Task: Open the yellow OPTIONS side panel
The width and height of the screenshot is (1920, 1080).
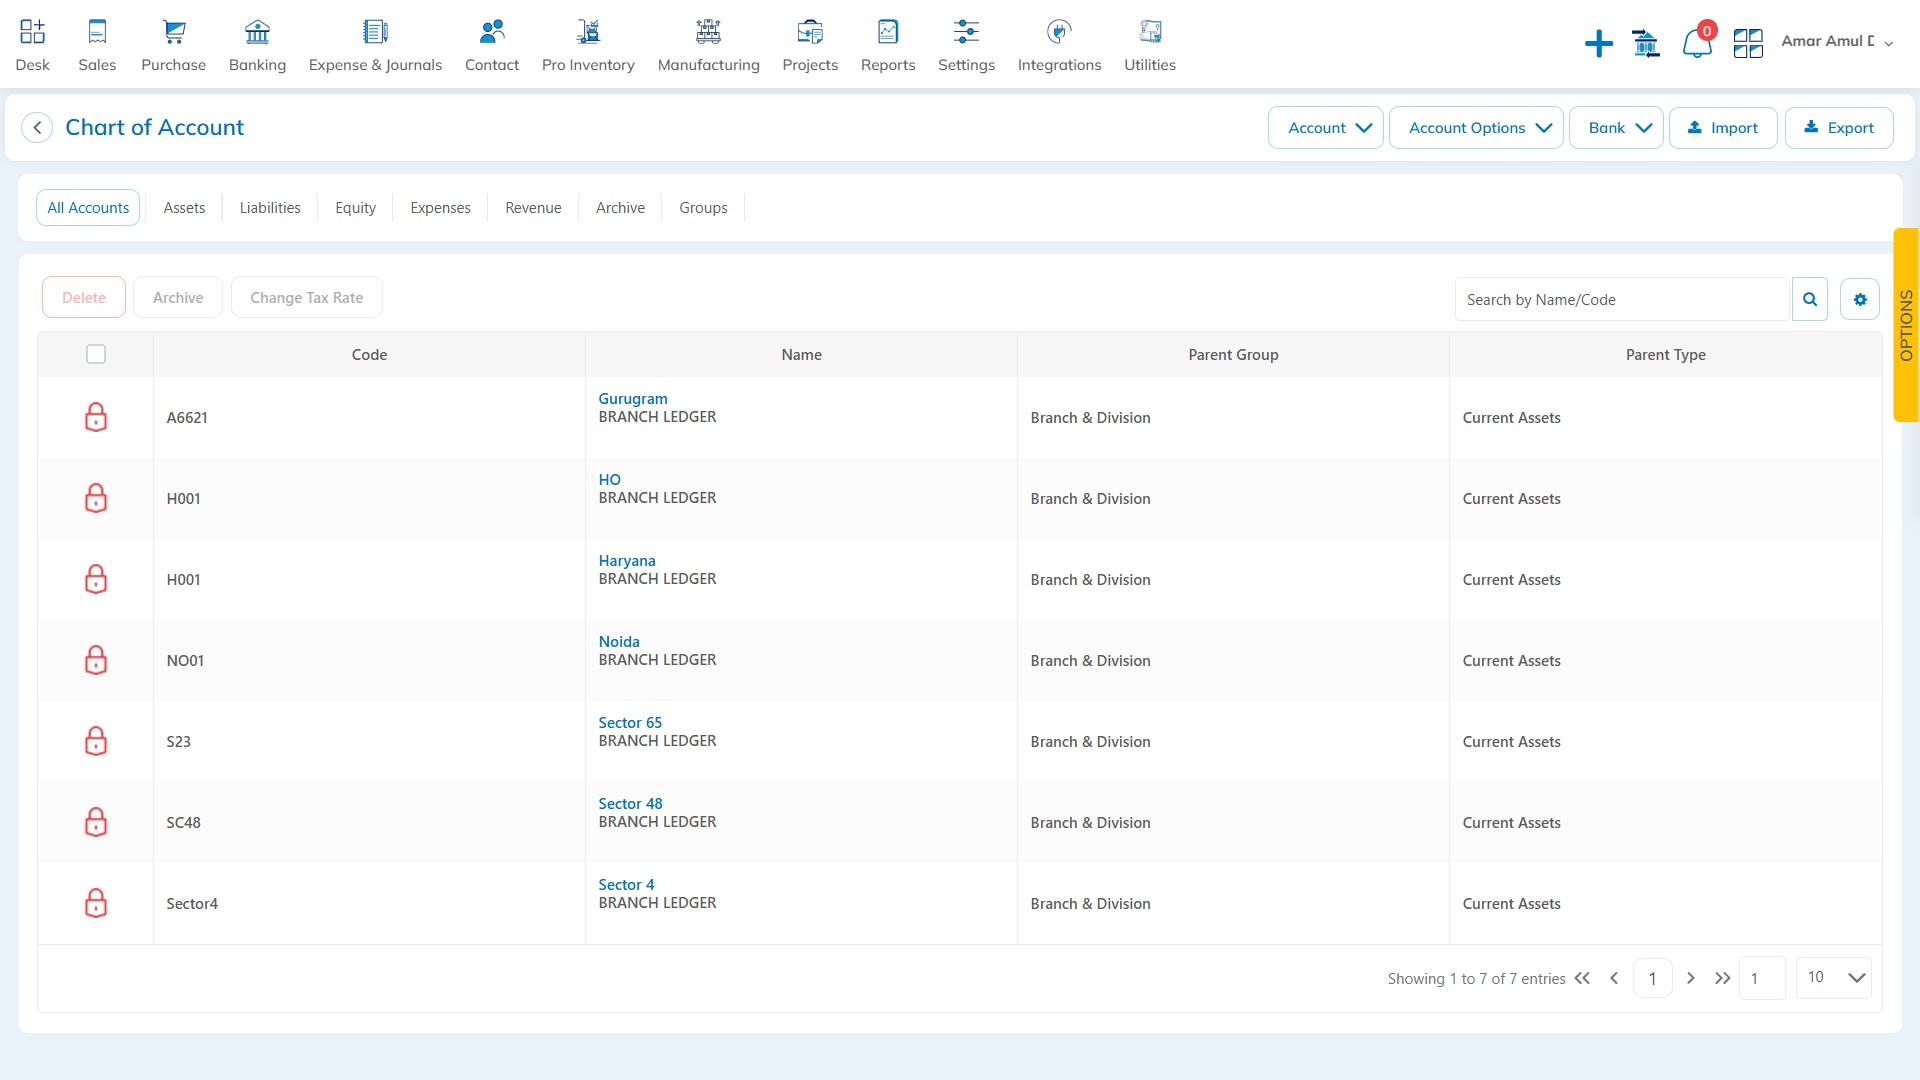Action: point(1906,325)
